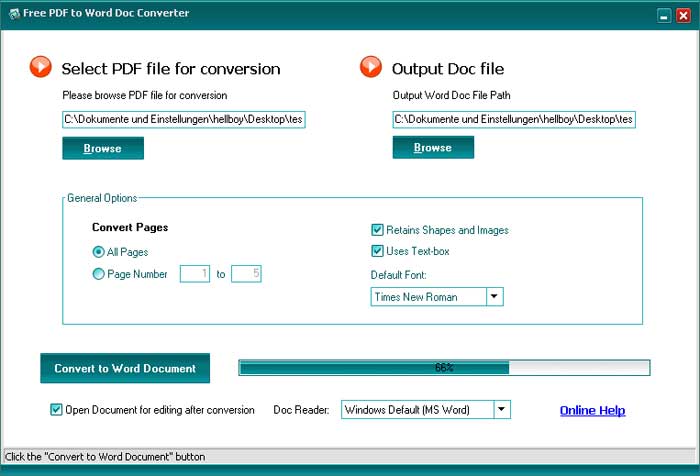Click the app icon in the title bar
This screenshot has width=700, height=476.
click(x=14, y=13)
